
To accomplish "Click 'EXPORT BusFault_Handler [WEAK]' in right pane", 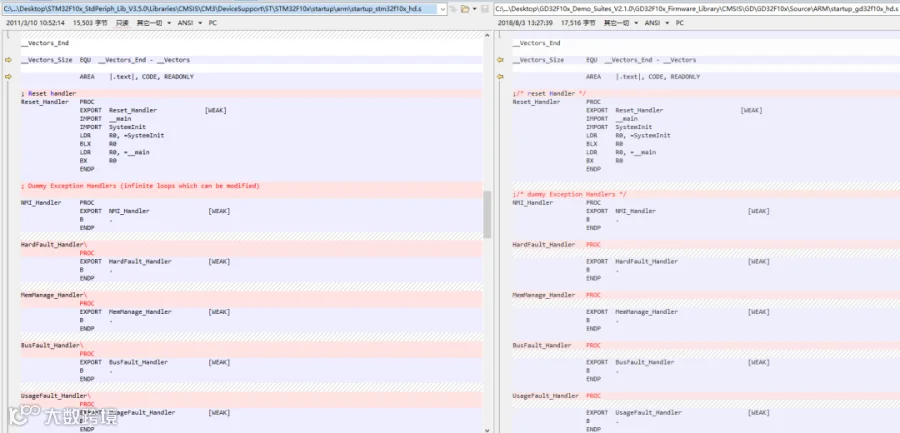I will click(678, 362).
